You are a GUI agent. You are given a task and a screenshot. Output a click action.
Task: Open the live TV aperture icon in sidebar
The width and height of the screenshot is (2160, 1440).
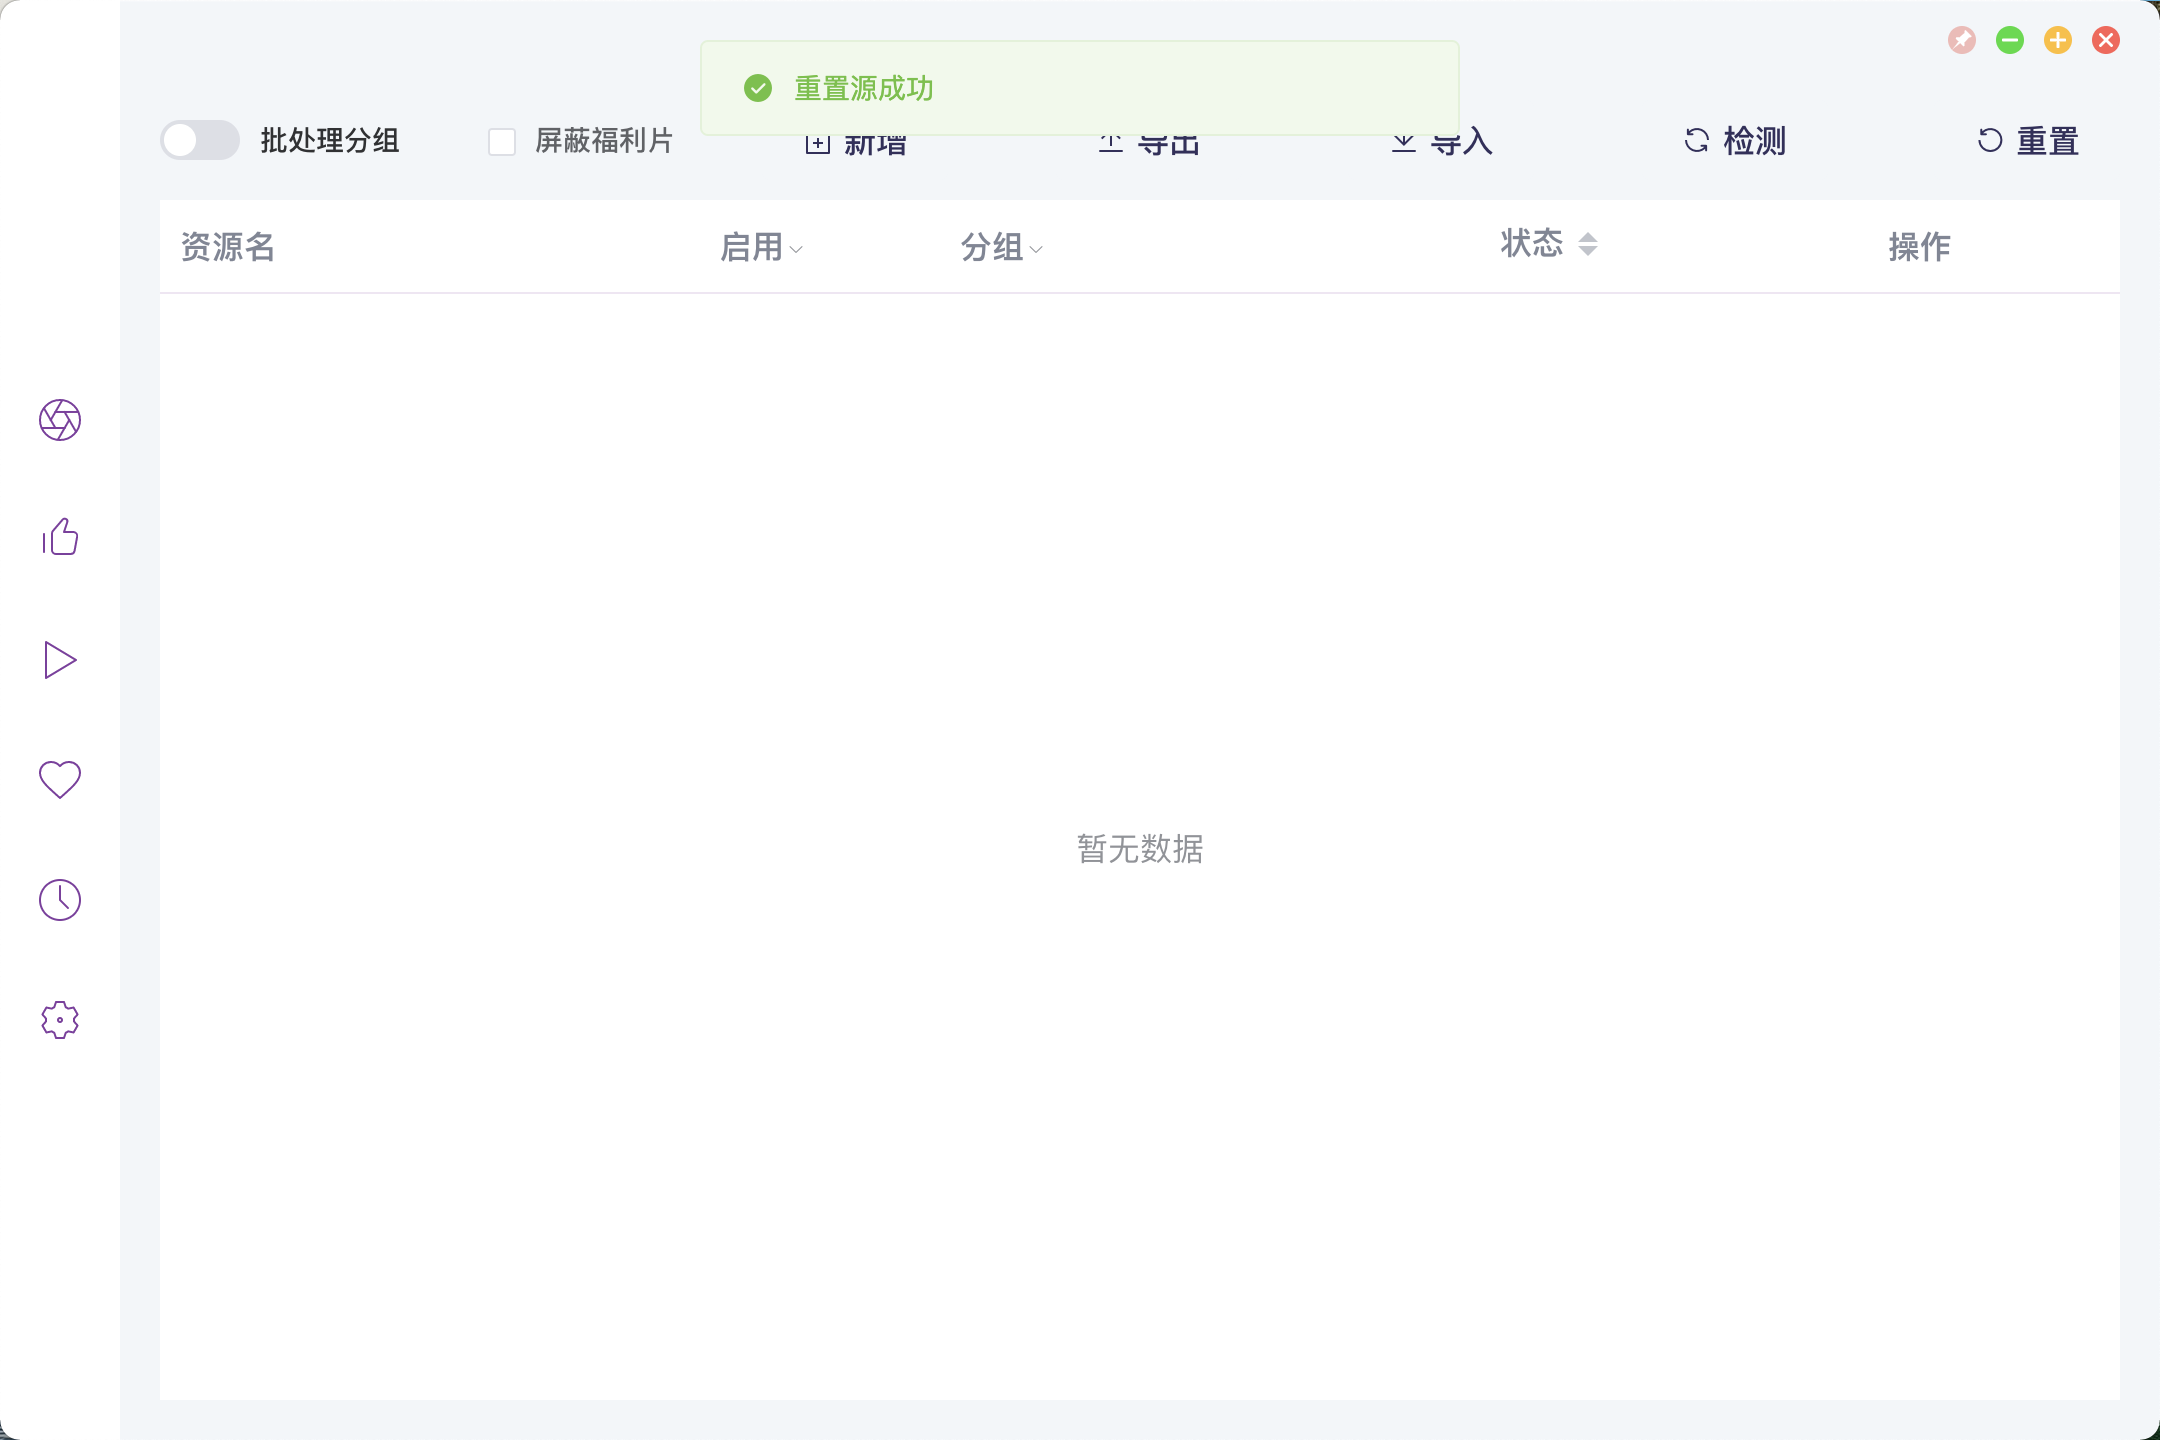click(60, 420)
